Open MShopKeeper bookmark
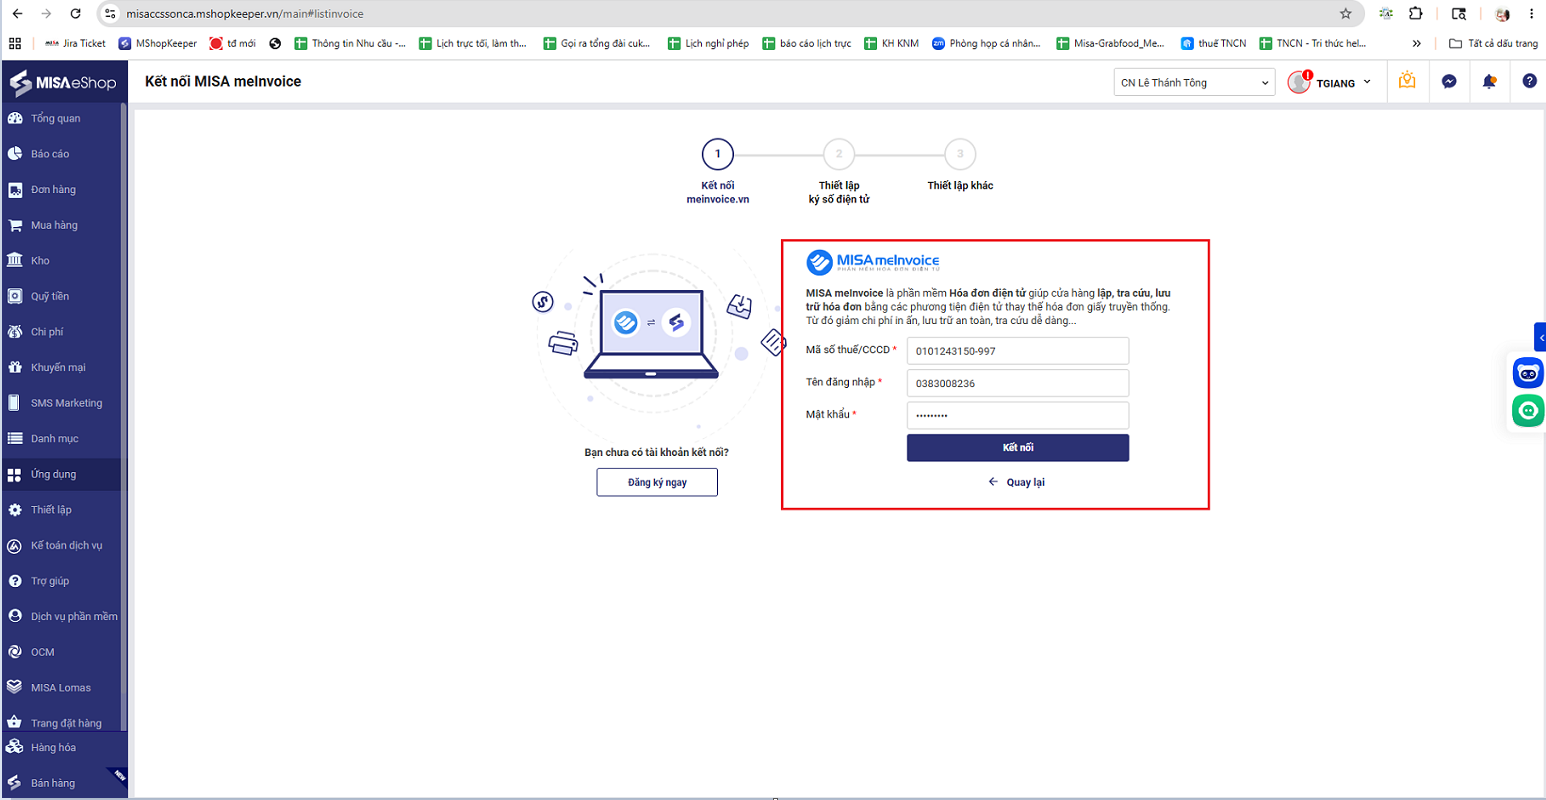 coord(158,43)
